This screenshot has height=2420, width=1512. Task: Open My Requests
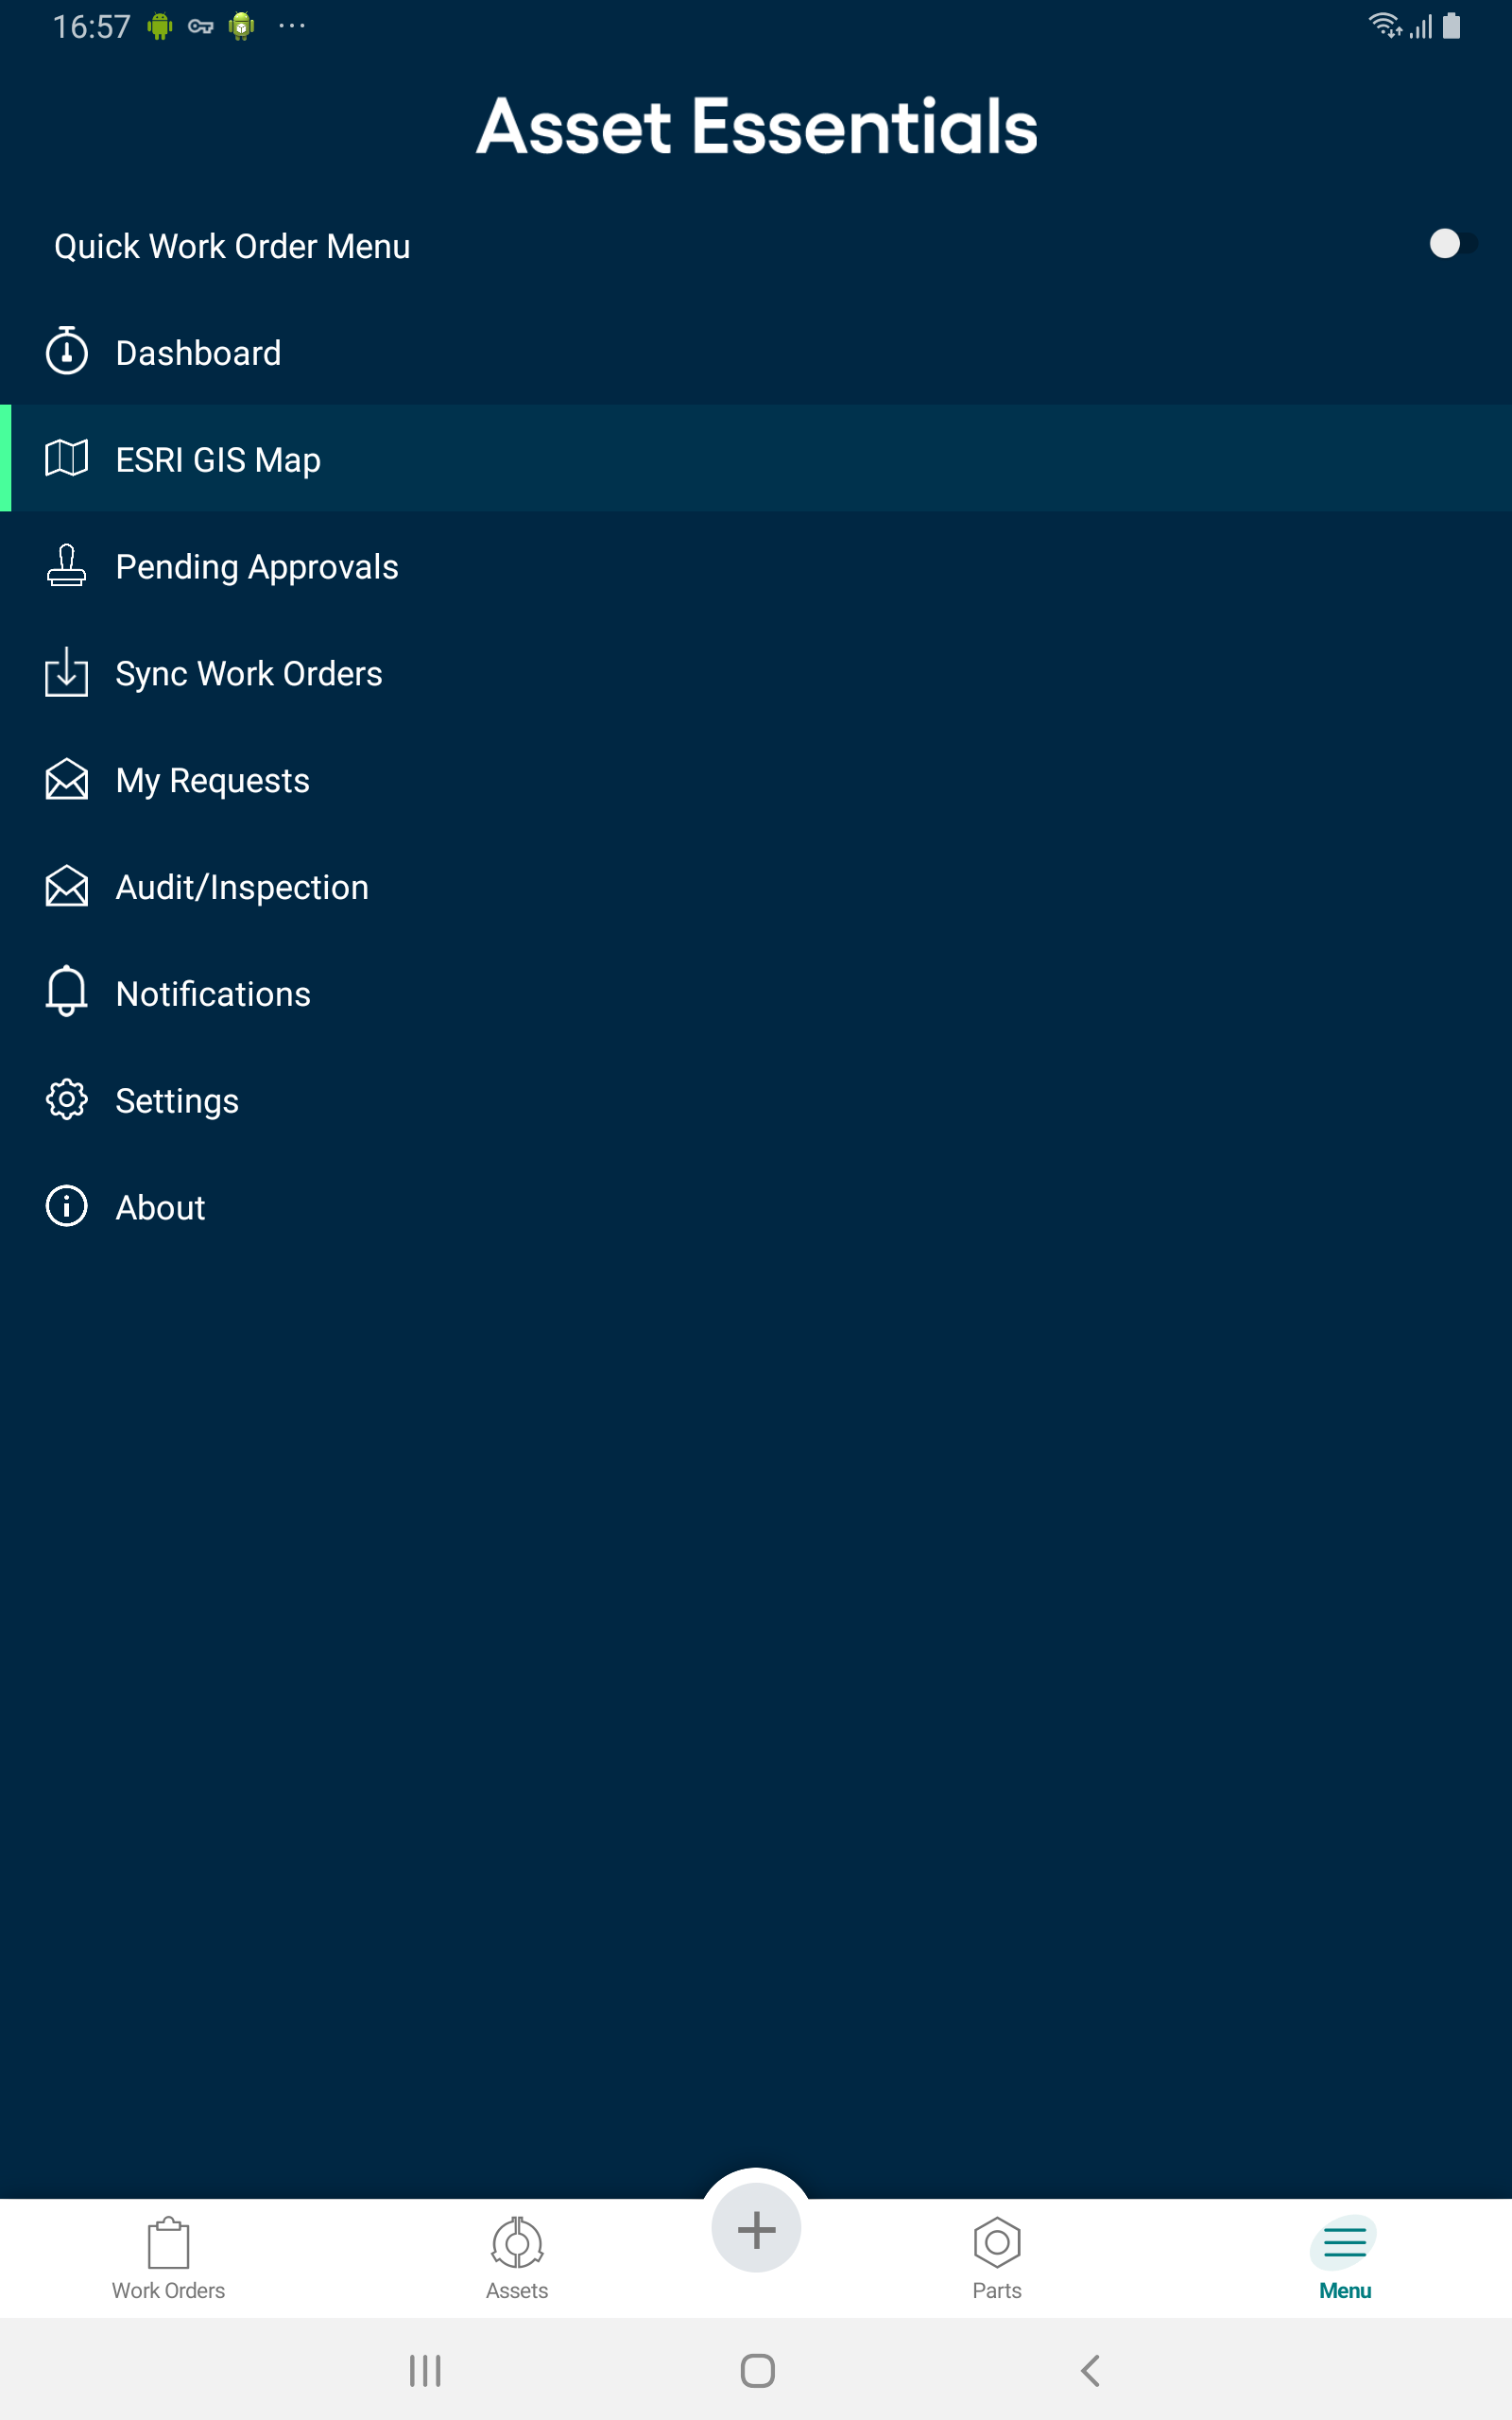(x=756, y=780)
